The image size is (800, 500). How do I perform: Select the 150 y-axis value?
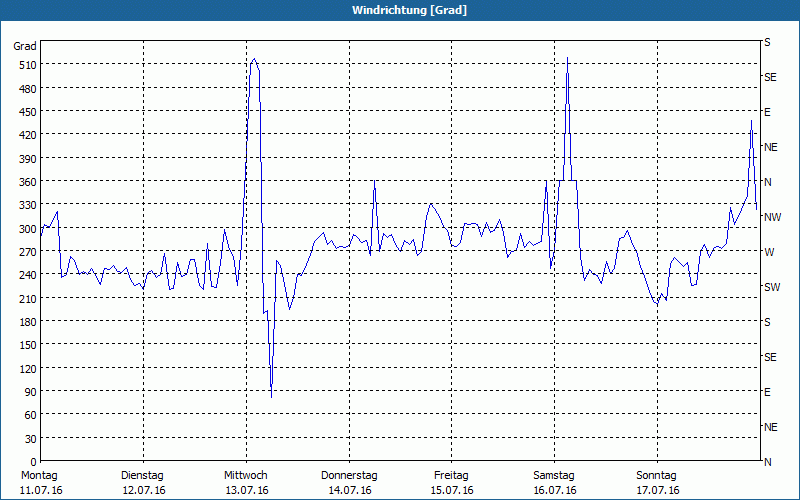pyautogui.click(x=28, y=345)
